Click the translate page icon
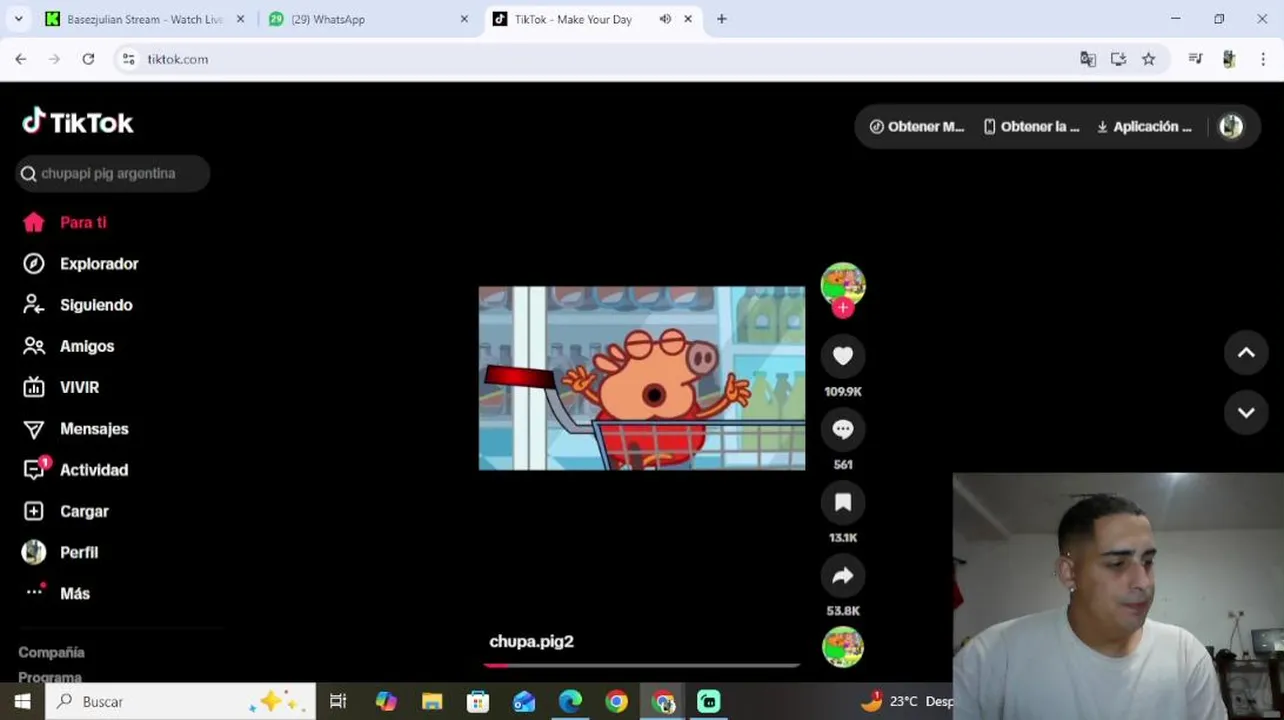 pyautogui.click(x=1088, y=59)
